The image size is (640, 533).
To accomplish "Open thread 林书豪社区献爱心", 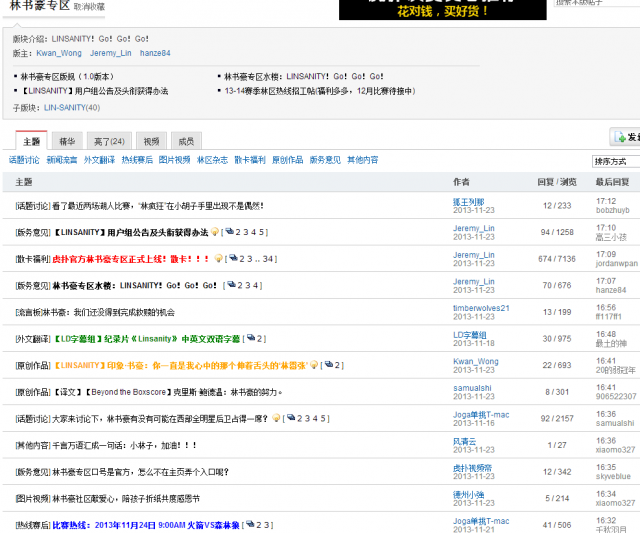I will coord(126,498).
